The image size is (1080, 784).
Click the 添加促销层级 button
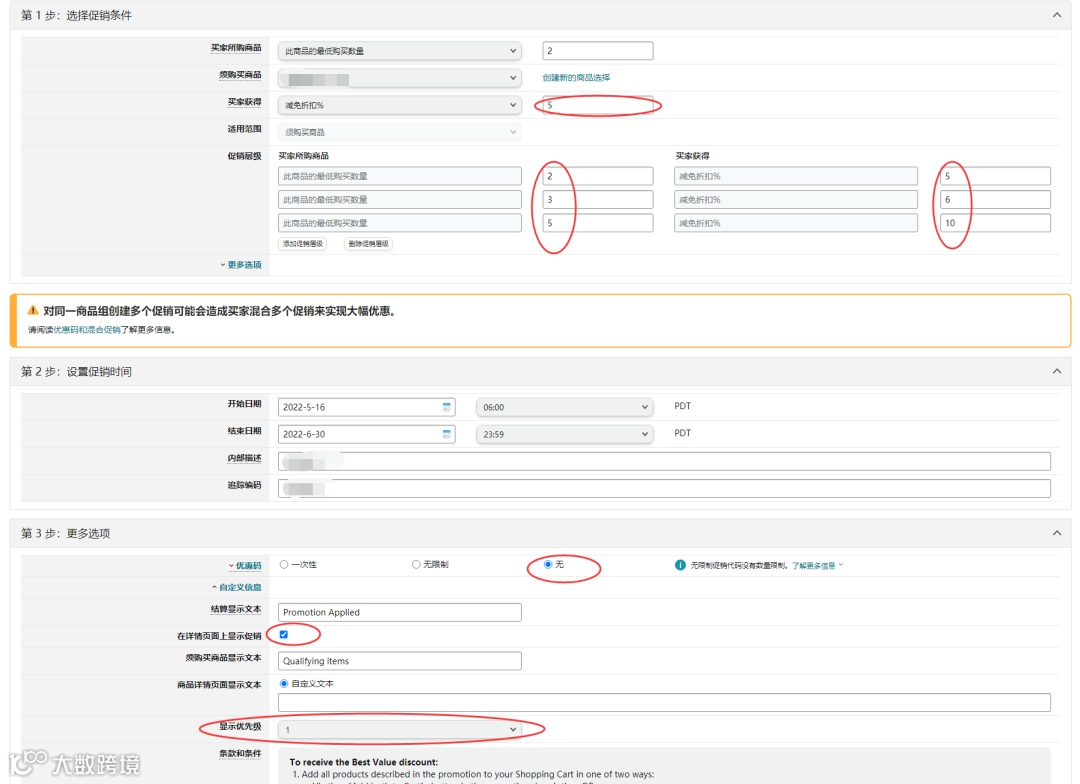coord(302,243)
